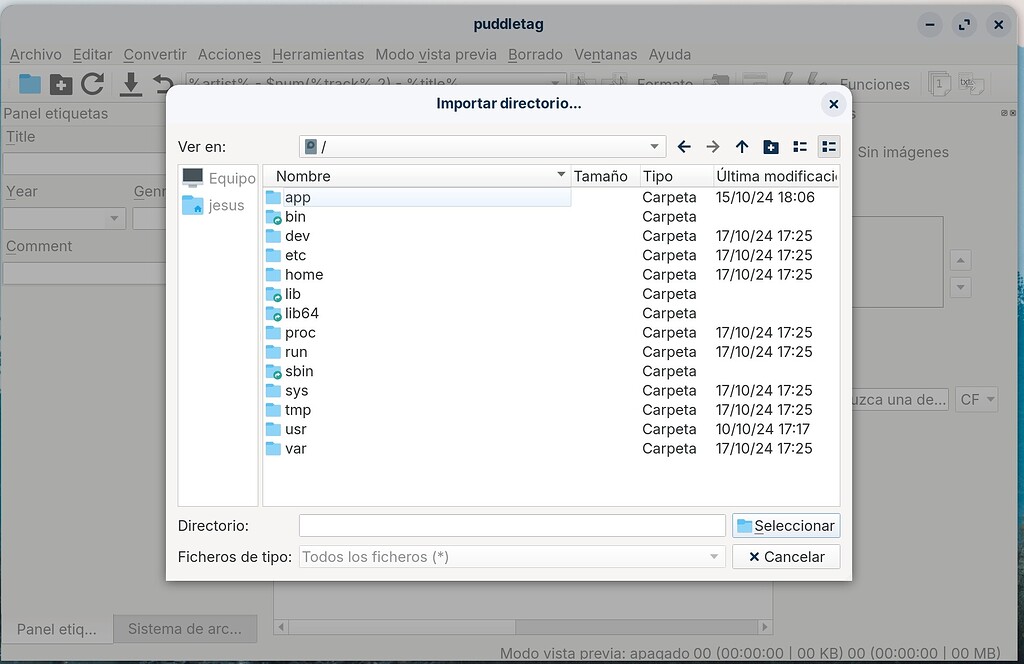1024x664 pixels.
Task: Click Funciones in puddletag toolbar
Action: tap(874, 84)
